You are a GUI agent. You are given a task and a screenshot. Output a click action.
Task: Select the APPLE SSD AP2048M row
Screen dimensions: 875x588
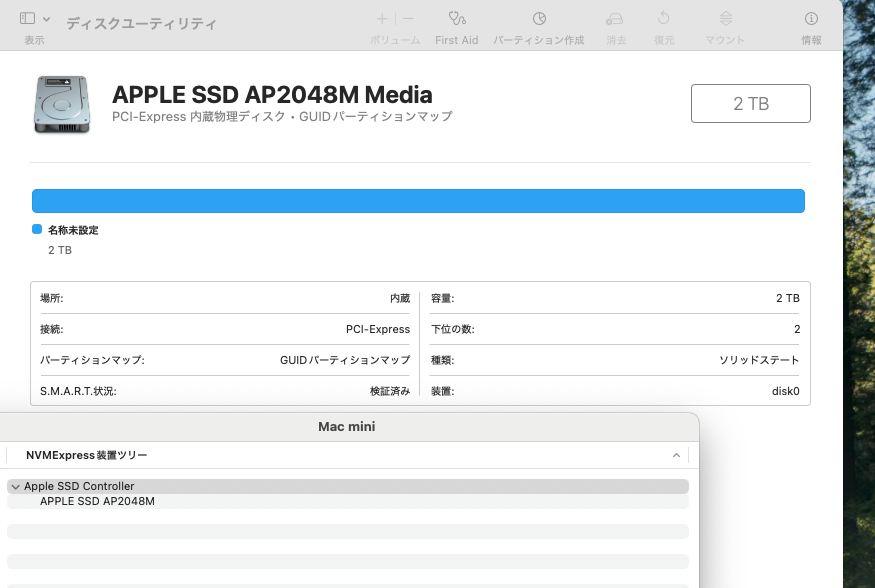tap(348, 502)
